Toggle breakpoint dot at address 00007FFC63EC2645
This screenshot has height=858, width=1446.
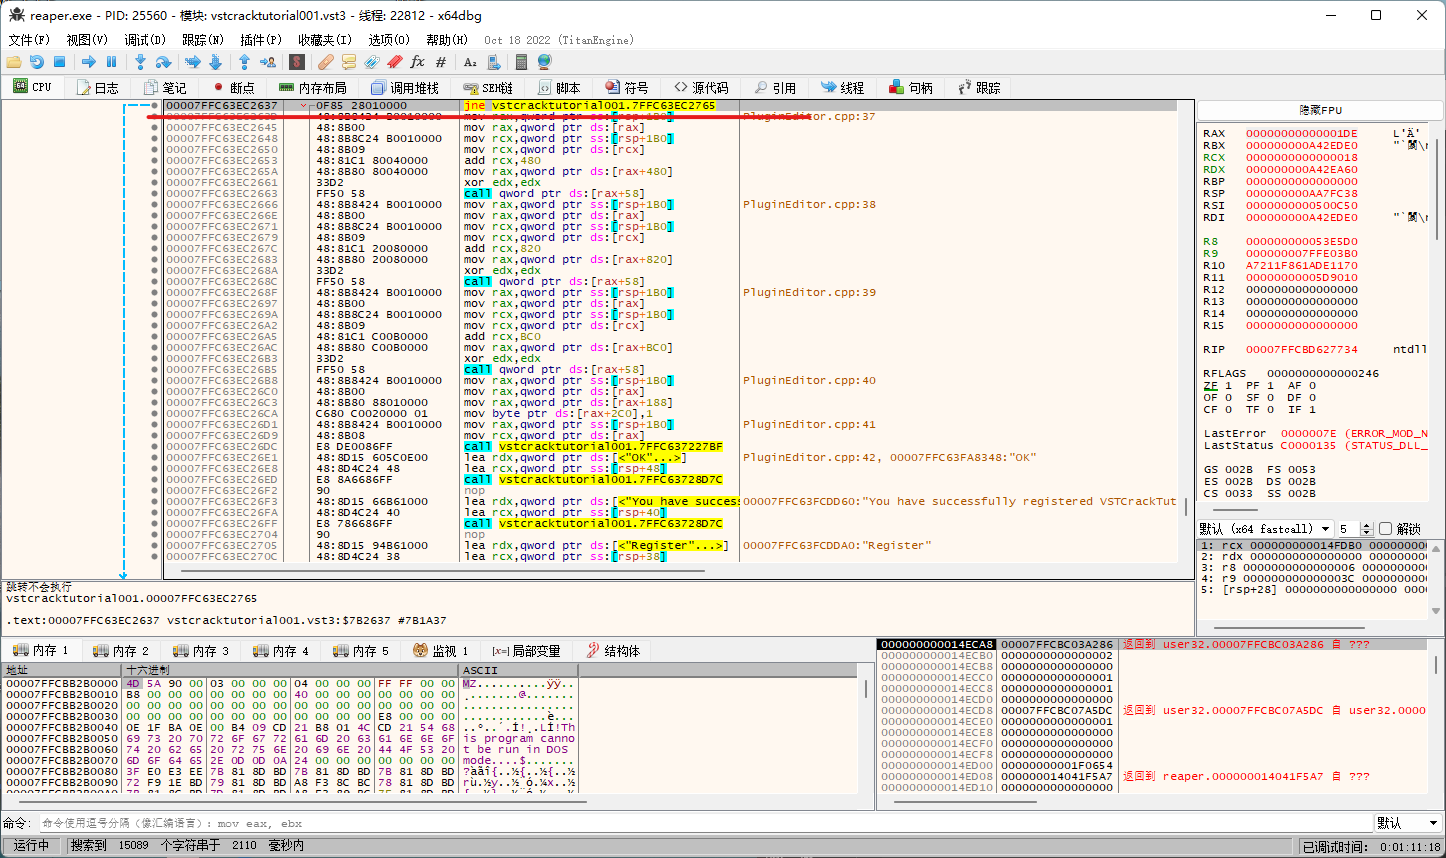click(154, 127)
